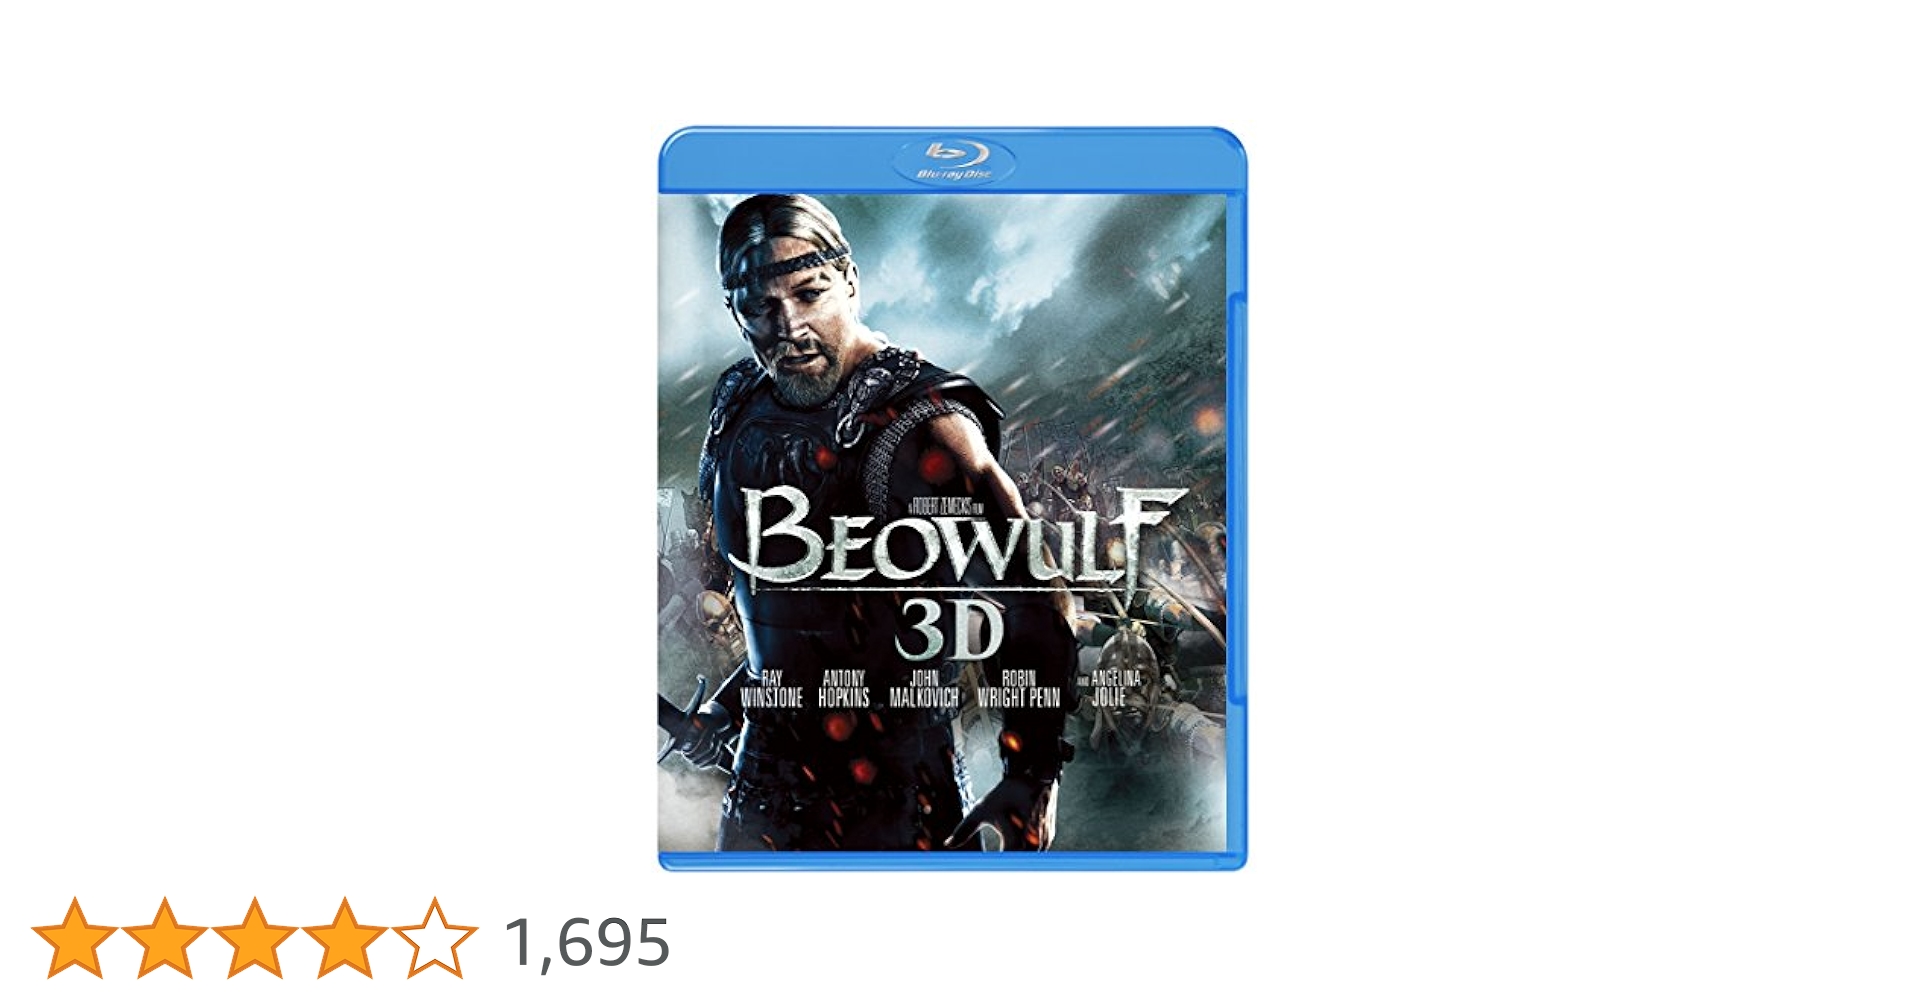
Task: Click Ray Winstone's name on the cover
Action: pyautogui.click(x=771, y=688)
